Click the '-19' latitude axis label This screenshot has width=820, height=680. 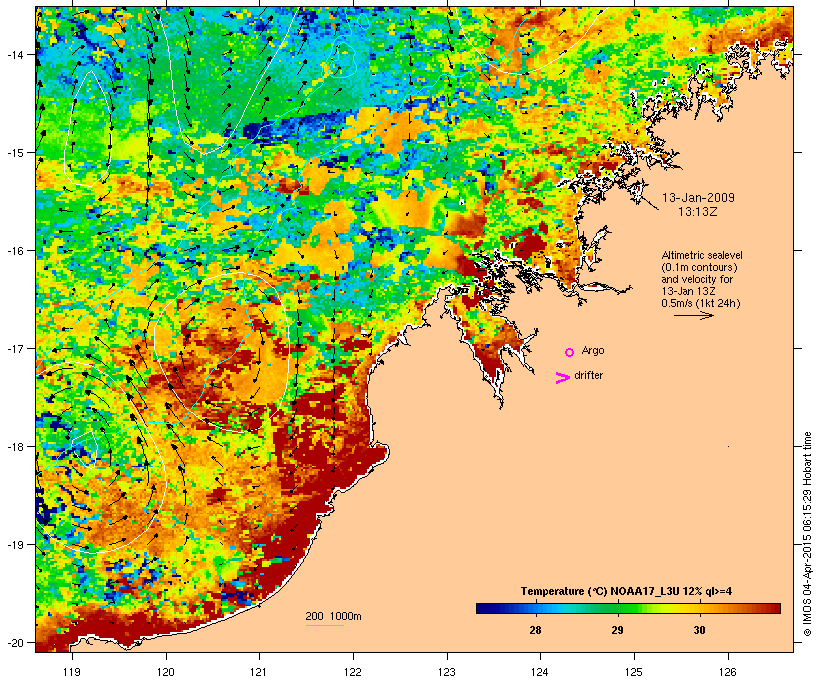tap(14, 545)
